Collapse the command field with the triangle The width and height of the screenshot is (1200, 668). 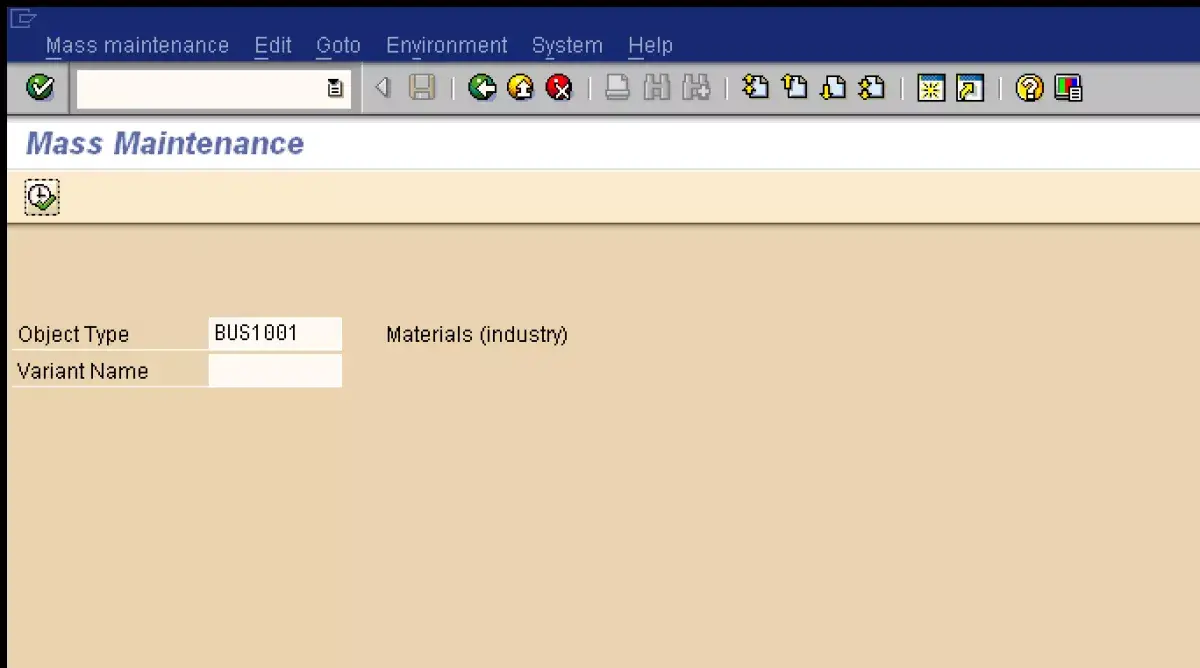coord(382,88)
